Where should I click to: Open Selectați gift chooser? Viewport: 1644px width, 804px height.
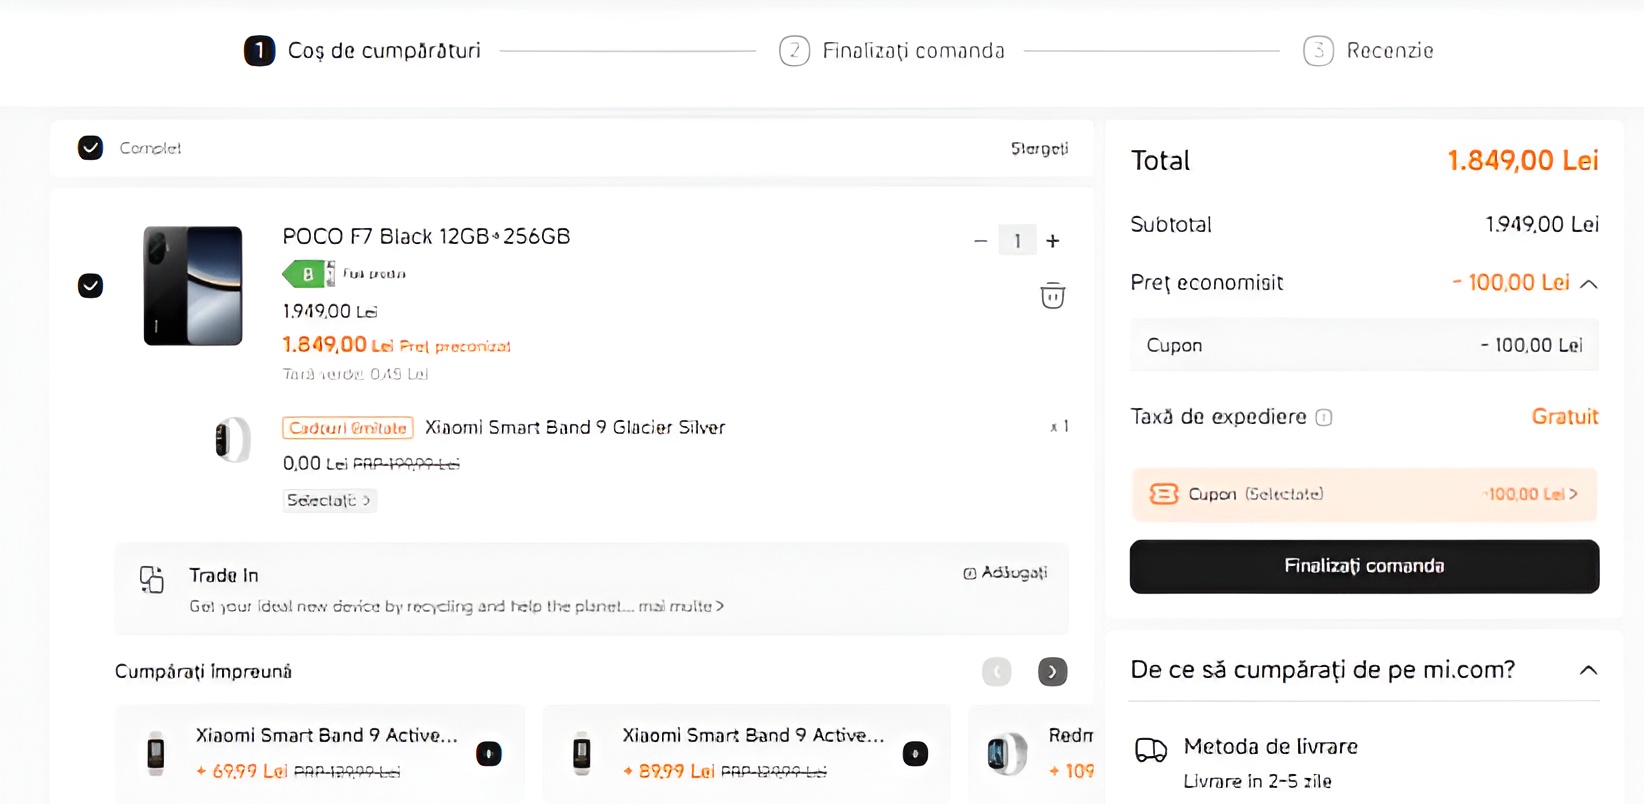[329, 500]
